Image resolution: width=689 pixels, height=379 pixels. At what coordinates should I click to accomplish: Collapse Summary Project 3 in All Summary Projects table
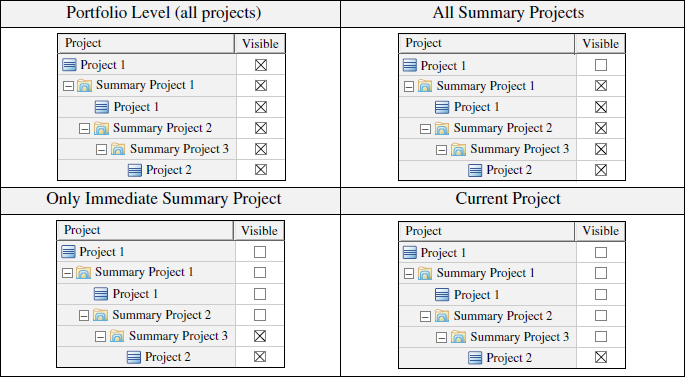tap(441, 150)
